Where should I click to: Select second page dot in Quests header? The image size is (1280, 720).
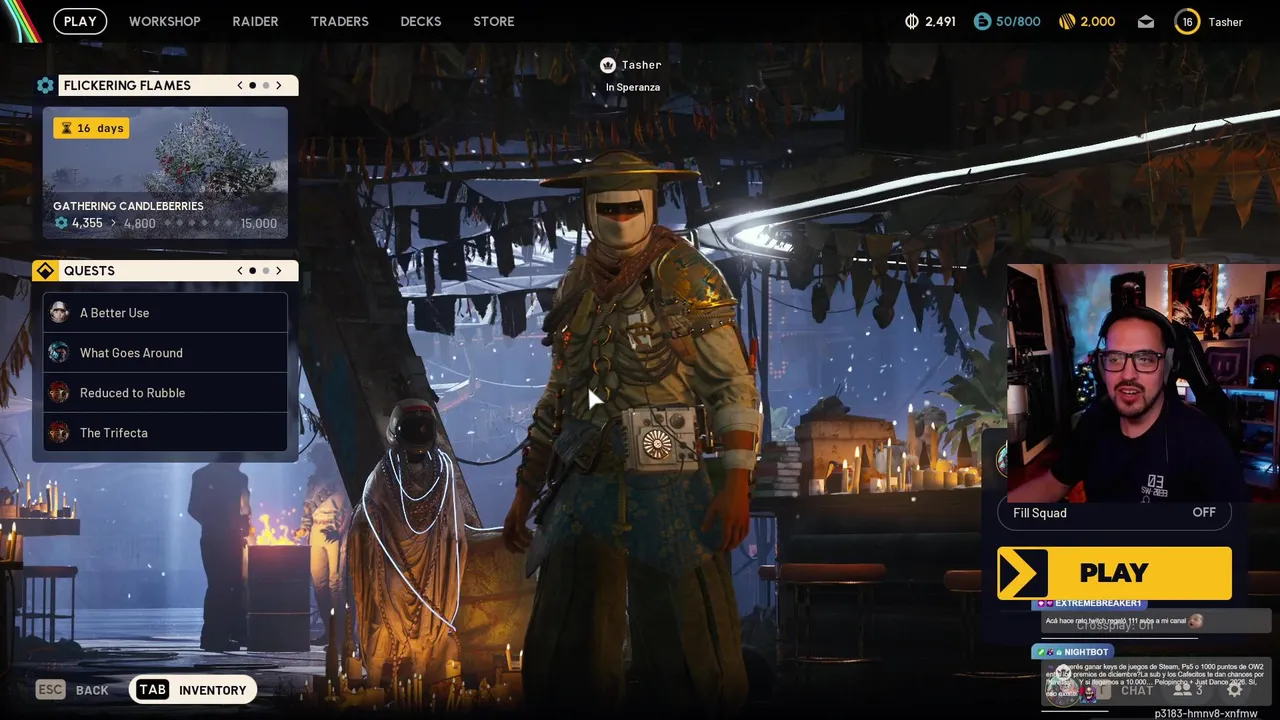266,271
